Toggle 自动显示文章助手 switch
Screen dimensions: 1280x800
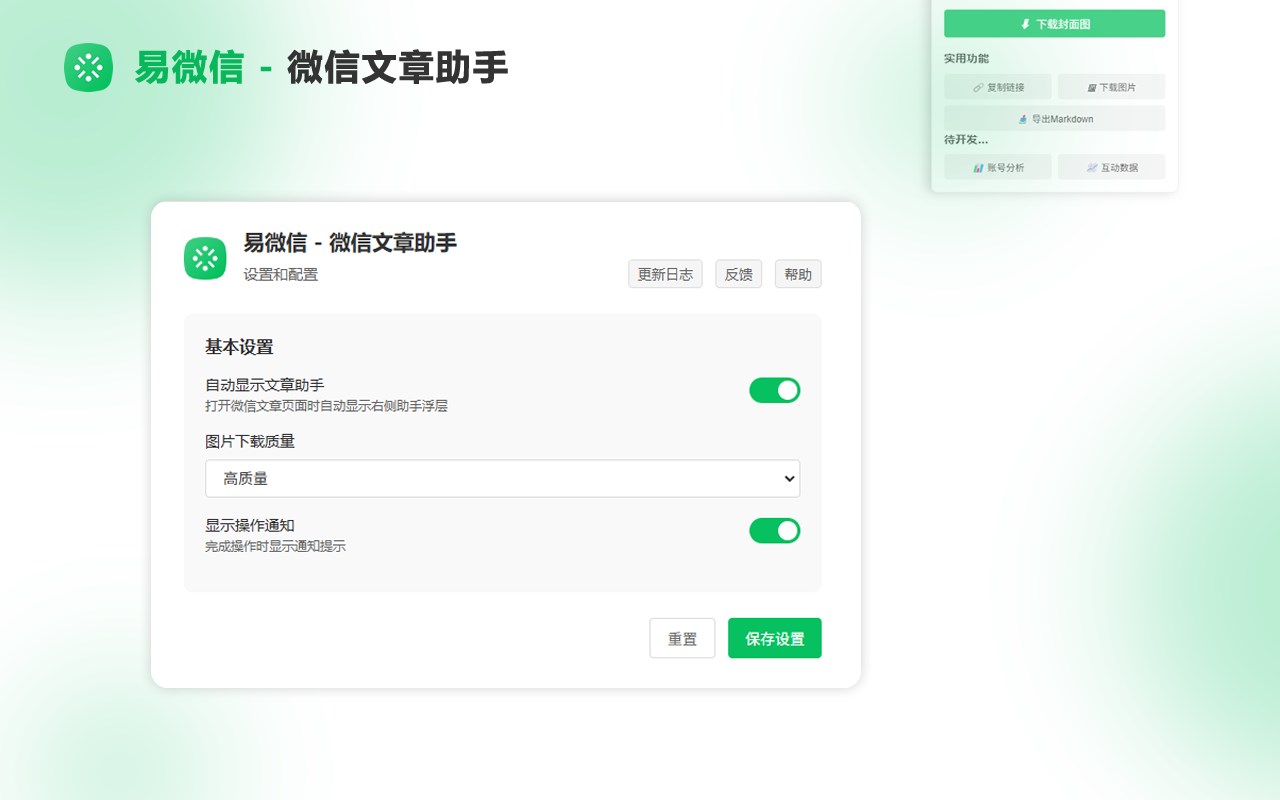[x=775, y=390]
